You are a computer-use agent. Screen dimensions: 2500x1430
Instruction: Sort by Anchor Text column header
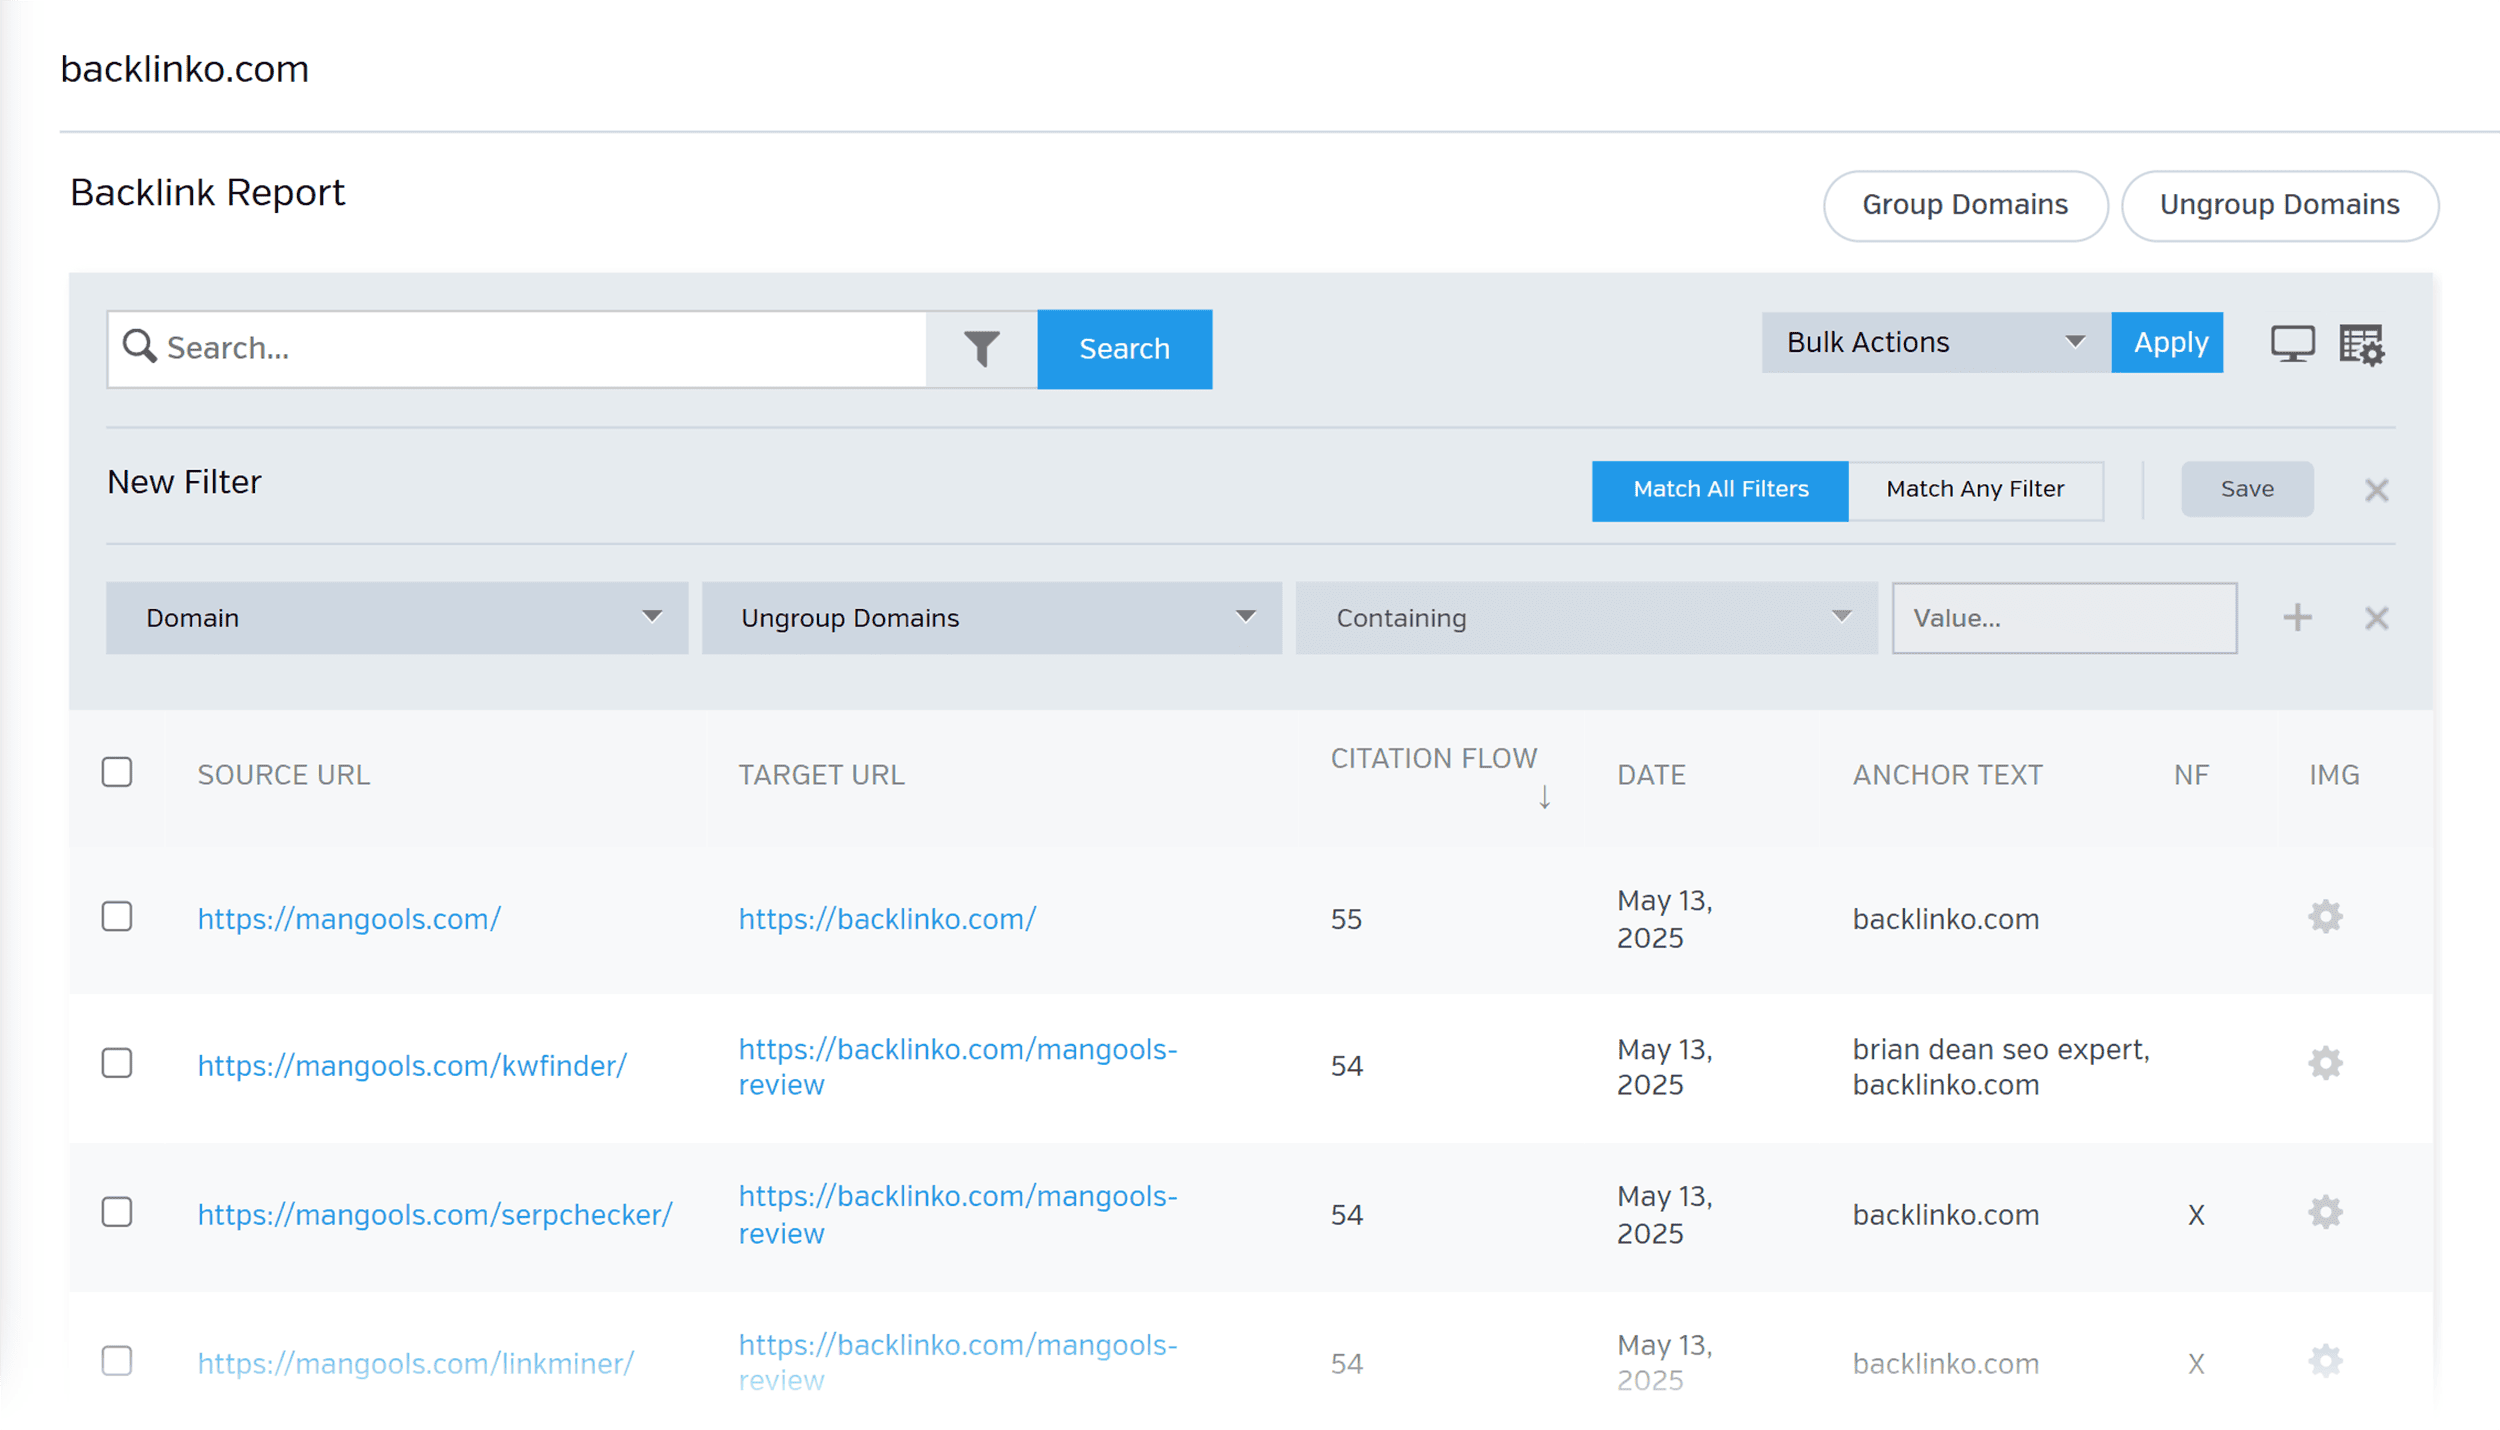[x=1947, y=774]
